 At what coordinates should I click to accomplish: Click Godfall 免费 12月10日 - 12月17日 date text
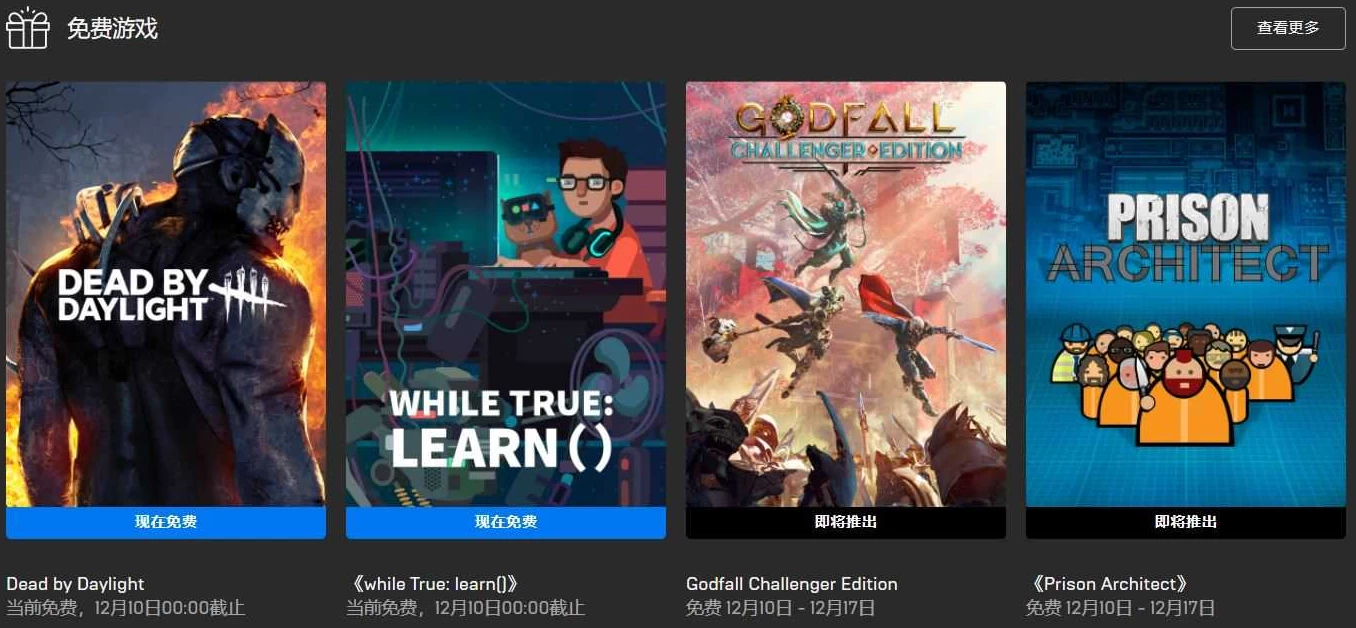(781, 608)
